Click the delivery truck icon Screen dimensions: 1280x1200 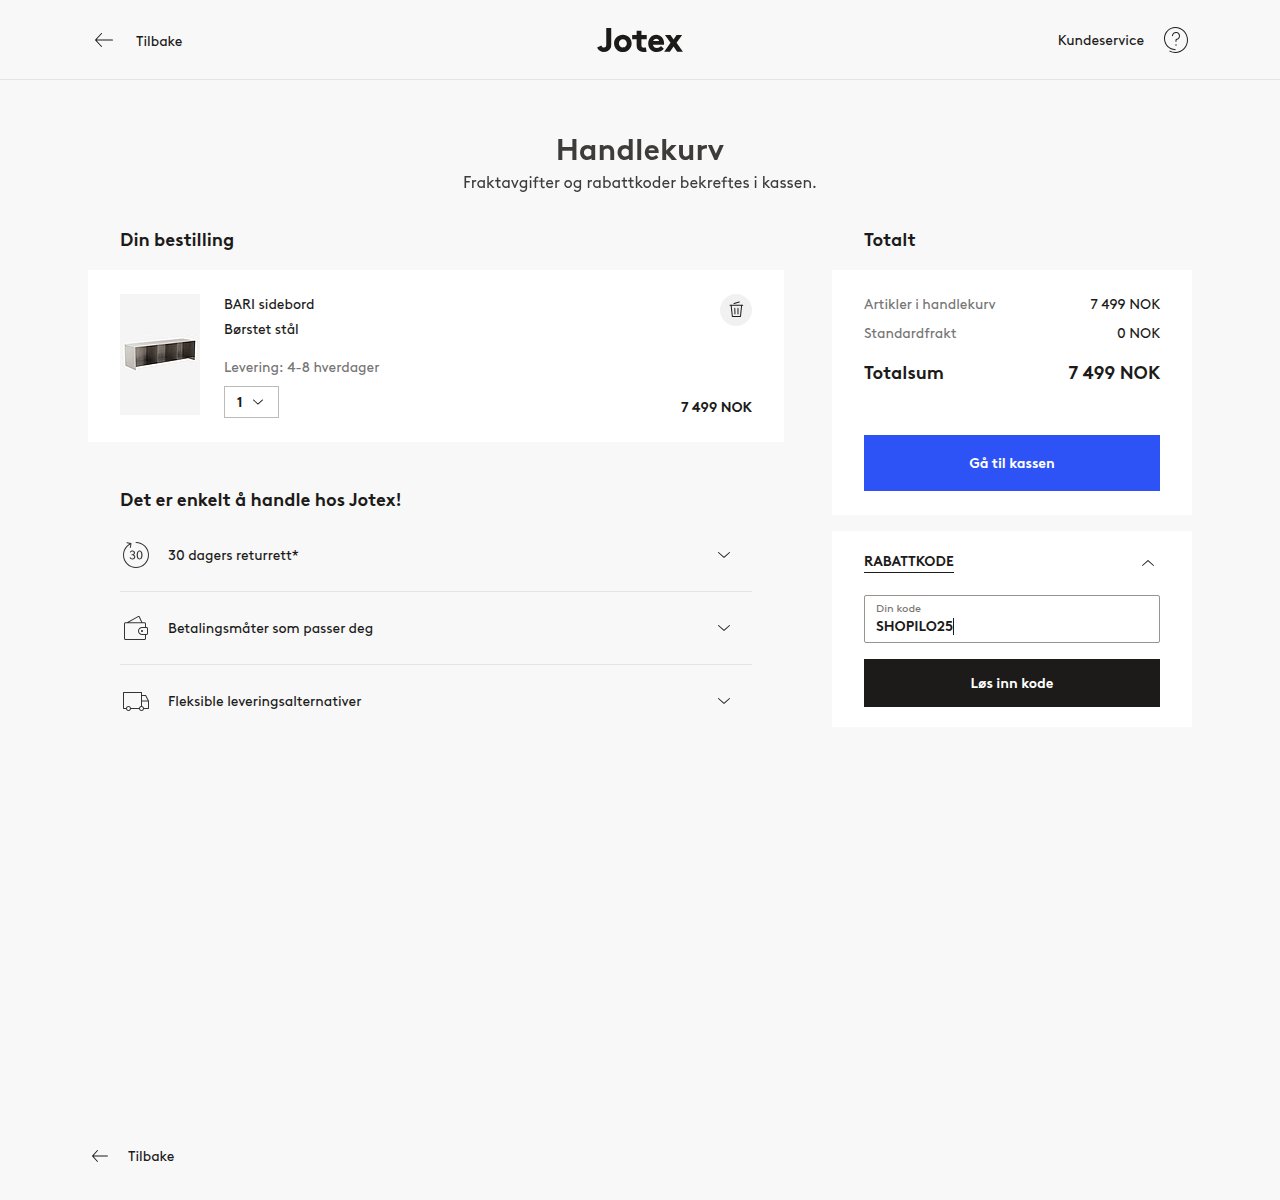[136, 701]
